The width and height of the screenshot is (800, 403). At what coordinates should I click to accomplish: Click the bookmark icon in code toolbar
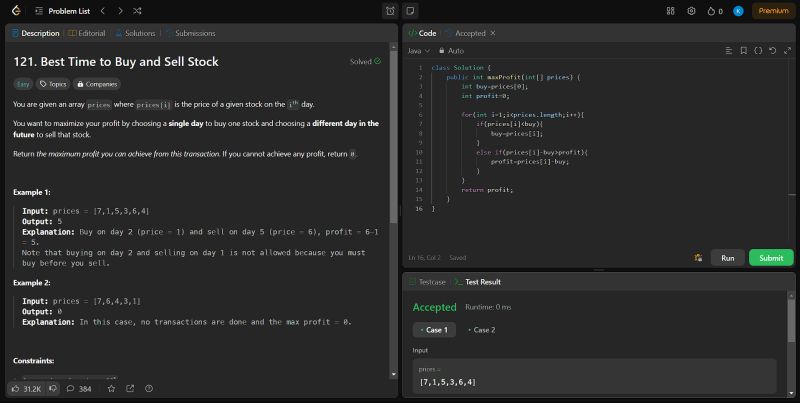(743, 50)
